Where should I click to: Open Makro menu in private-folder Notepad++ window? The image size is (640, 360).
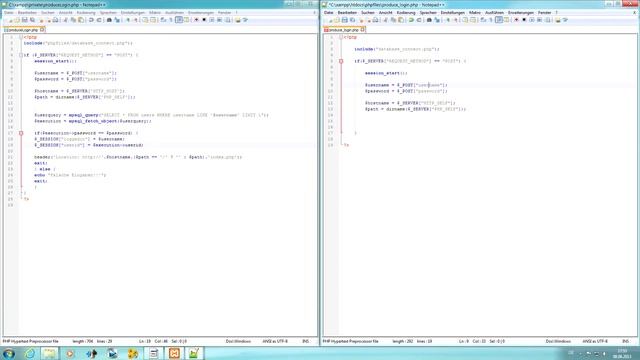tap(155, 13)
